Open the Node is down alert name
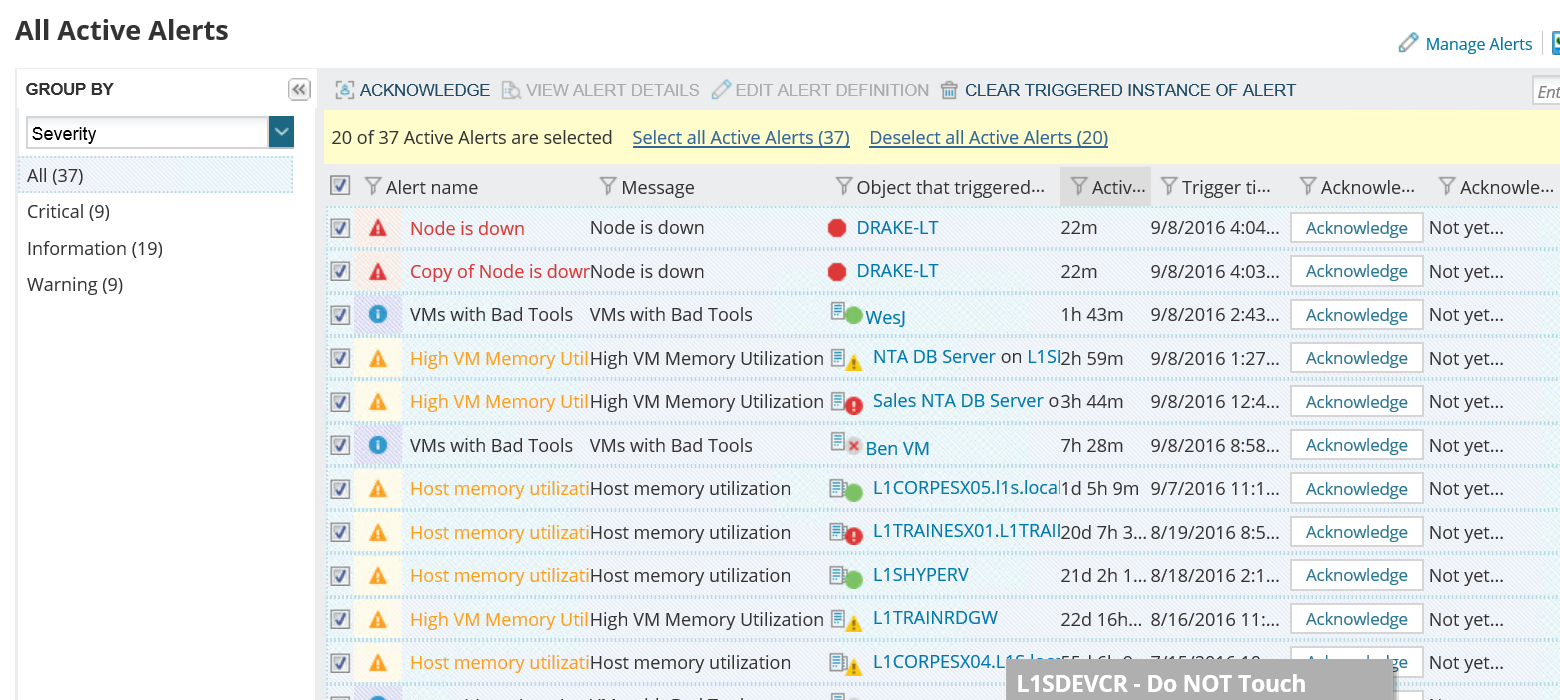Screen dimensions: 1560x700 point(467,228)
